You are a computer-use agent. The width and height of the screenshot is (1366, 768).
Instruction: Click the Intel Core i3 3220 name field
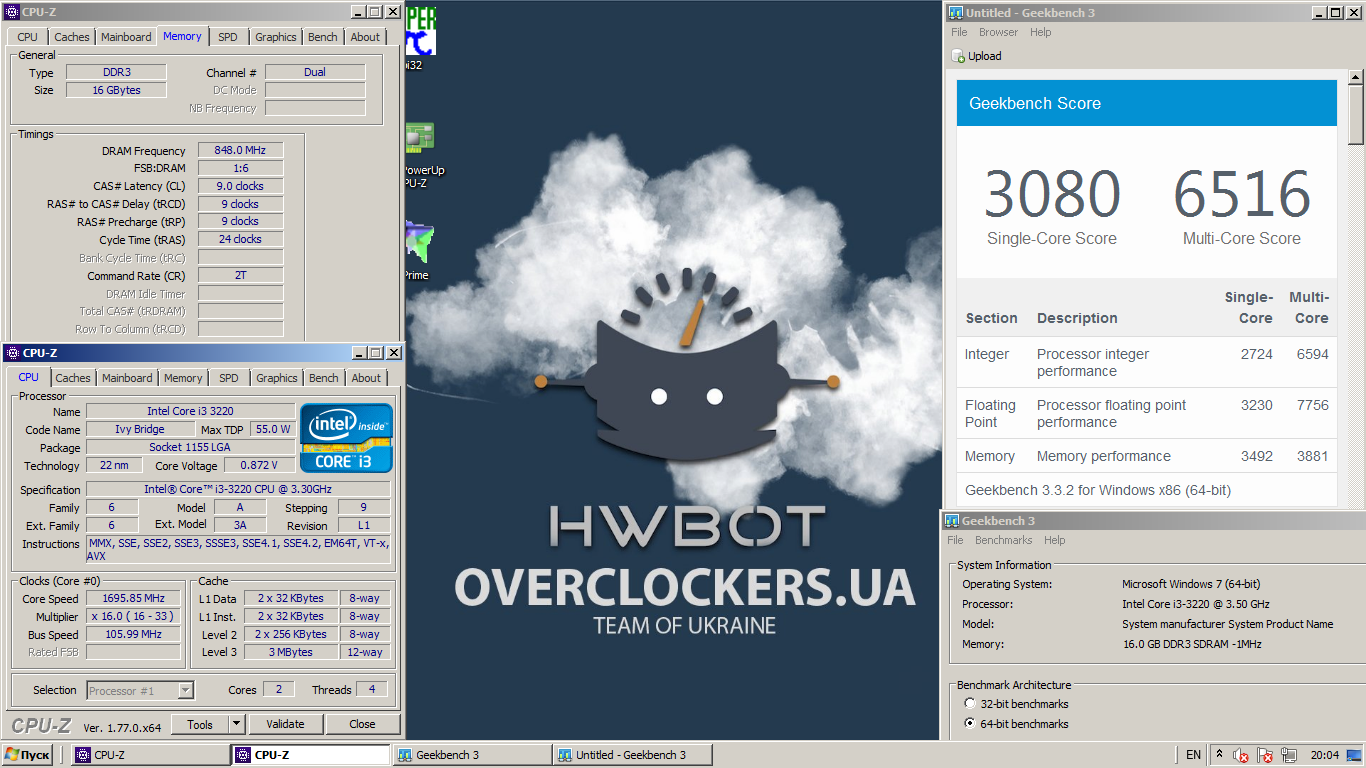tap(190, 411)
